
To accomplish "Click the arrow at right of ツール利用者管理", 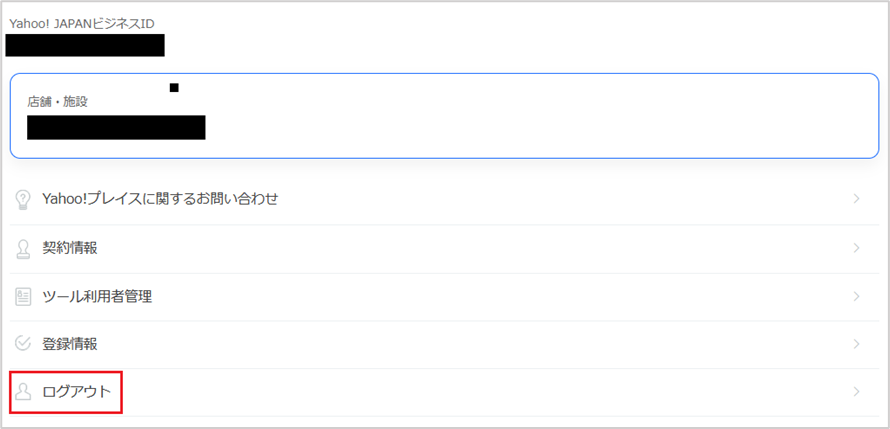I will pos(857,296).
